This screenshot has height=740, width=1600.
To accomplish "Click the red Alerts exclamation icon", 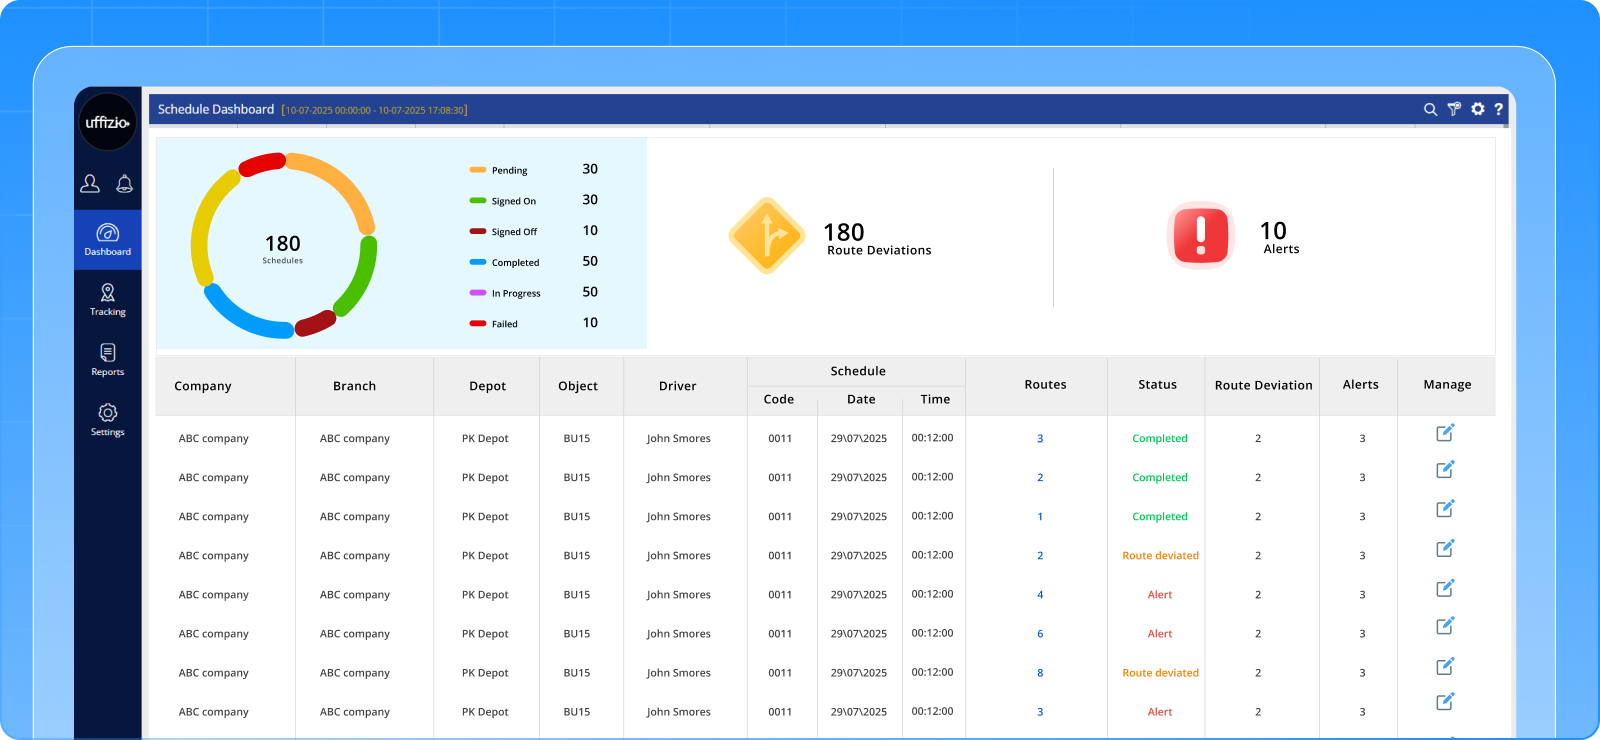I will 1201,236.
